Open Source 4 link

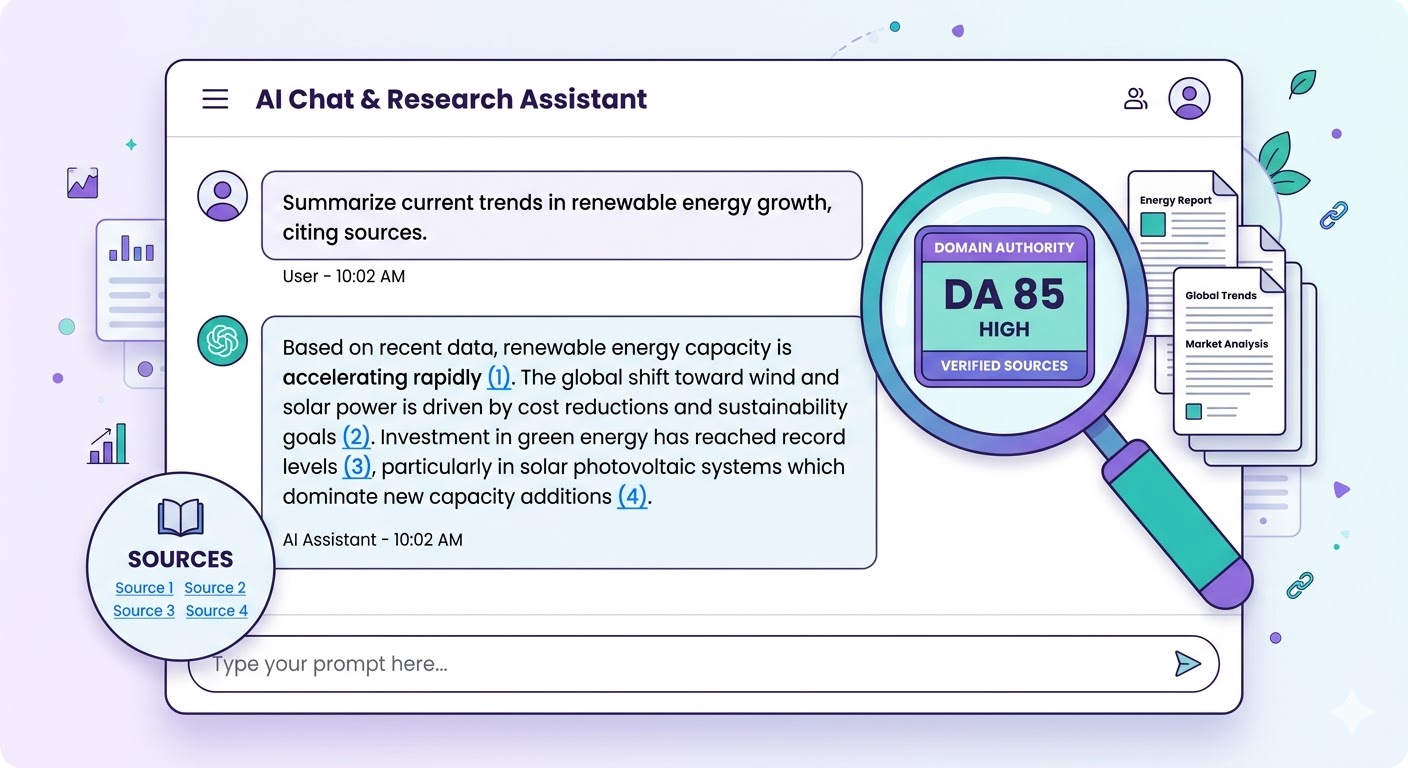[x=216, y=611]
